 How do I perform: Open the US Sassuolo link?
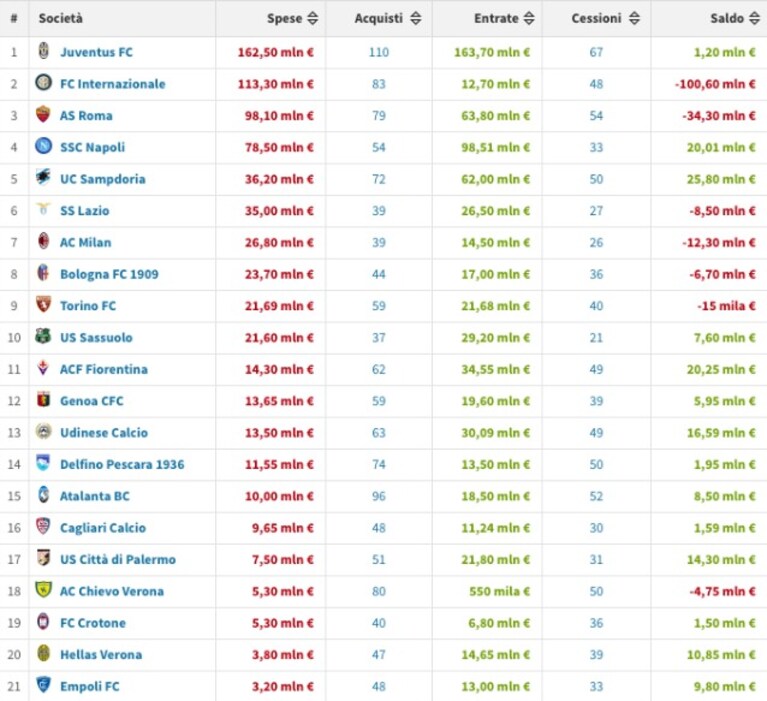96,338
